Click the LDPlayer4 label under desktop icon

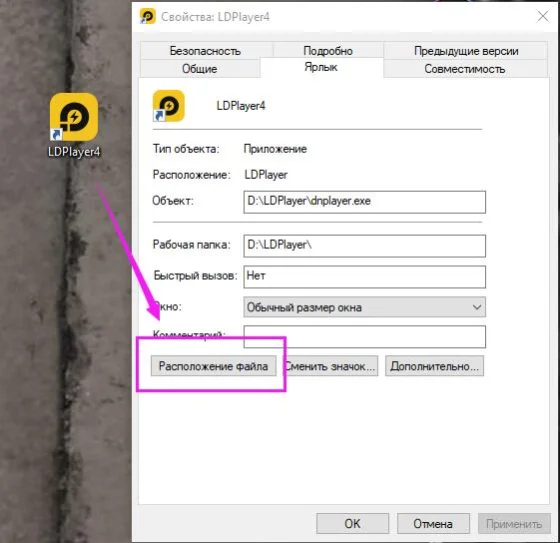pos(74,152)
